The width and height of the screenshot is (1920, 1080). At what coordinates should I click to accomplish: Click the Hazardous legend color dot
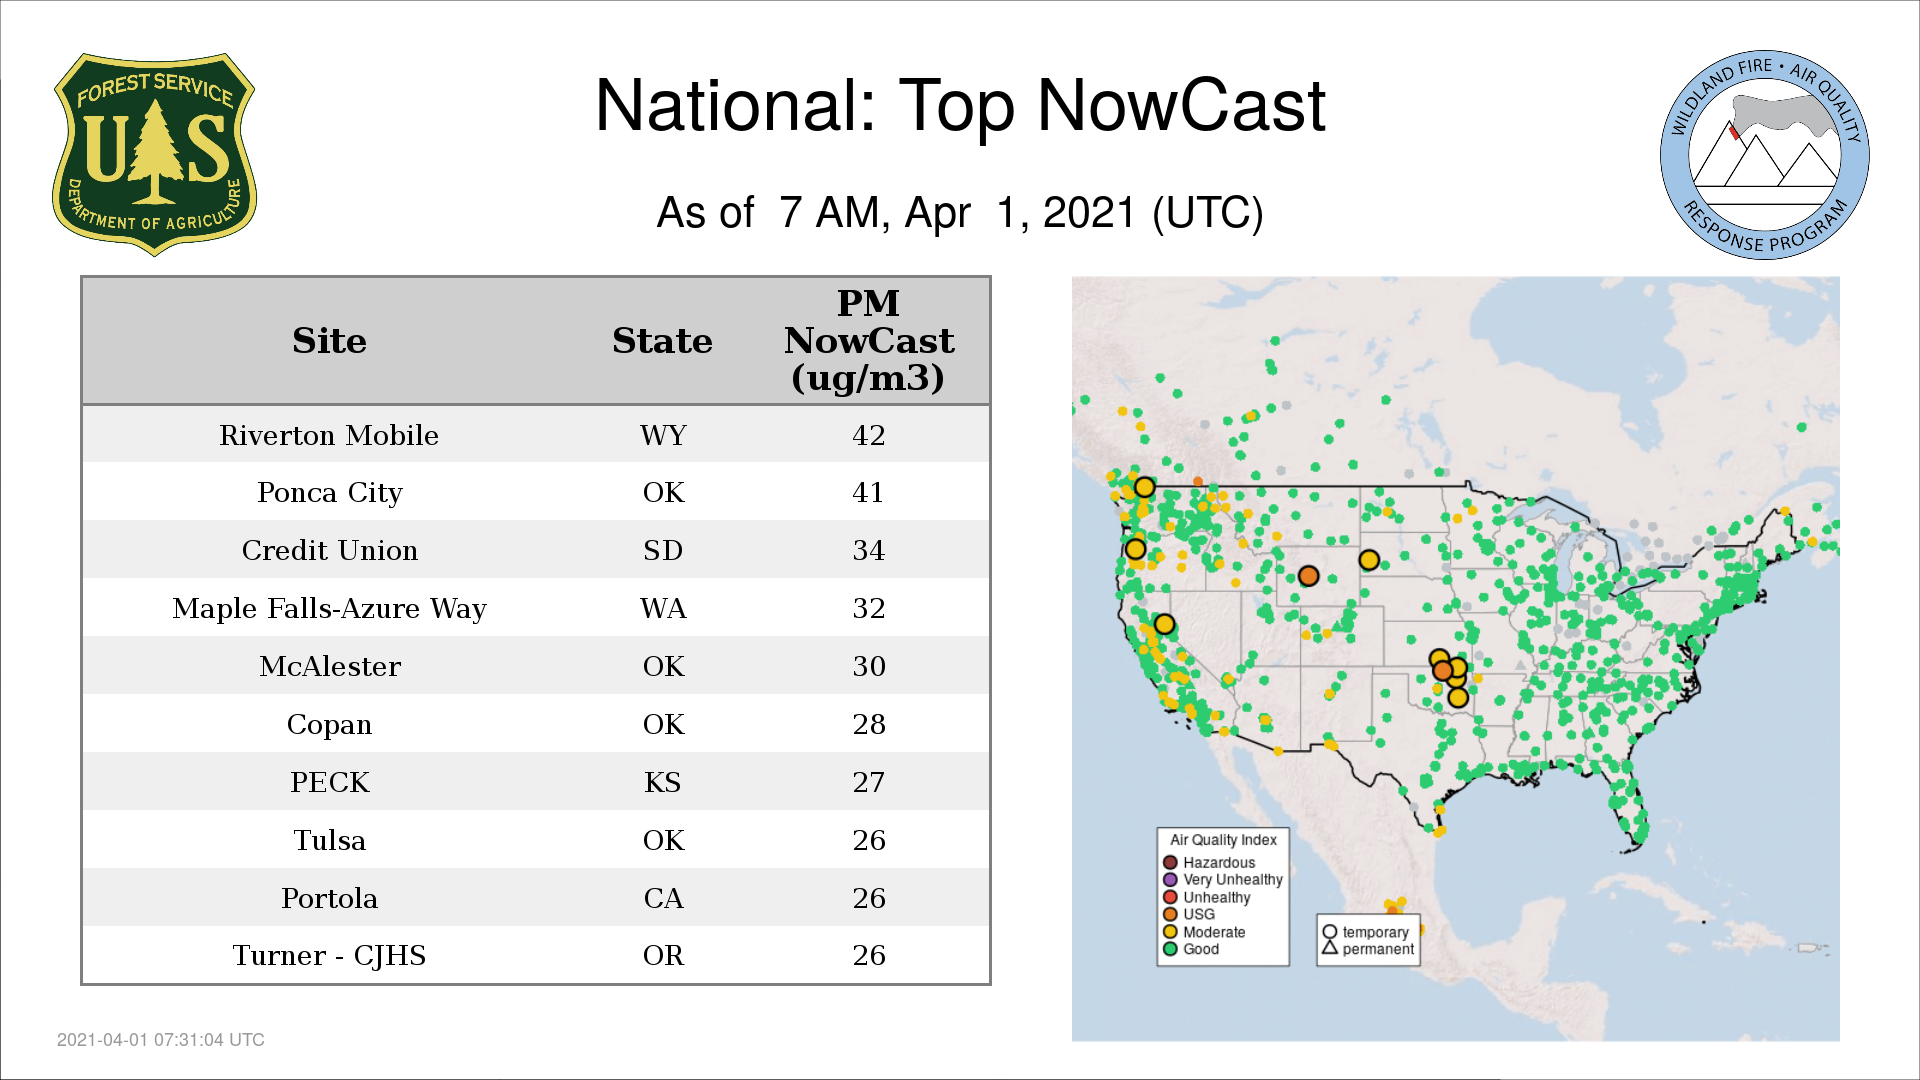1170,862
